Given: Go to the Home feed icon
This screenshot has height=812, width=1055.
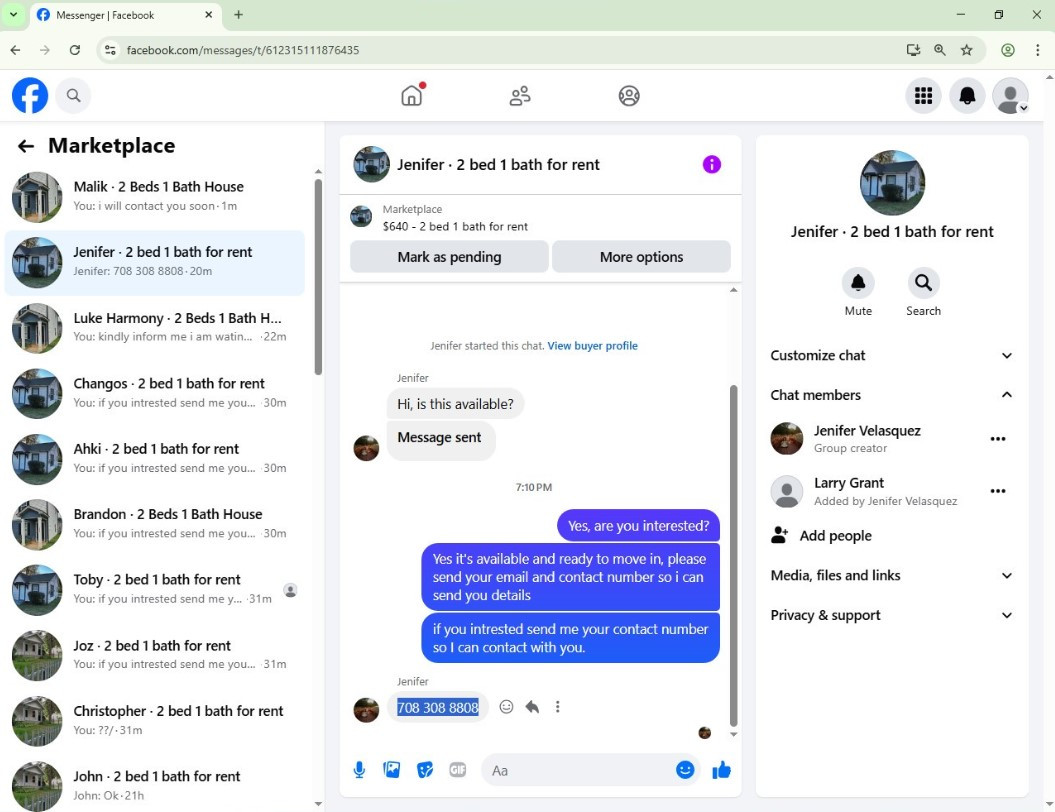Looking at the screenshot, I should click(x=412, y=96).
